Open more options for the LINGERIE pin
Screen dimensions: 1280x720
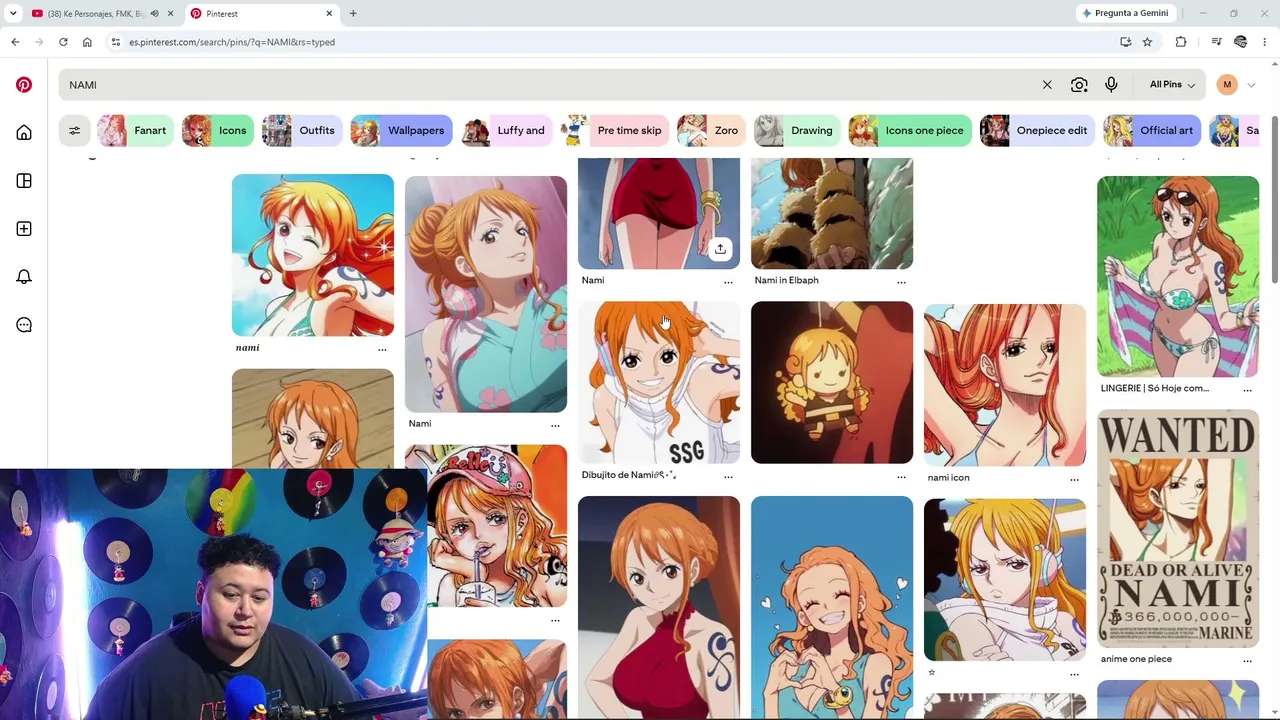[1247, 390]
